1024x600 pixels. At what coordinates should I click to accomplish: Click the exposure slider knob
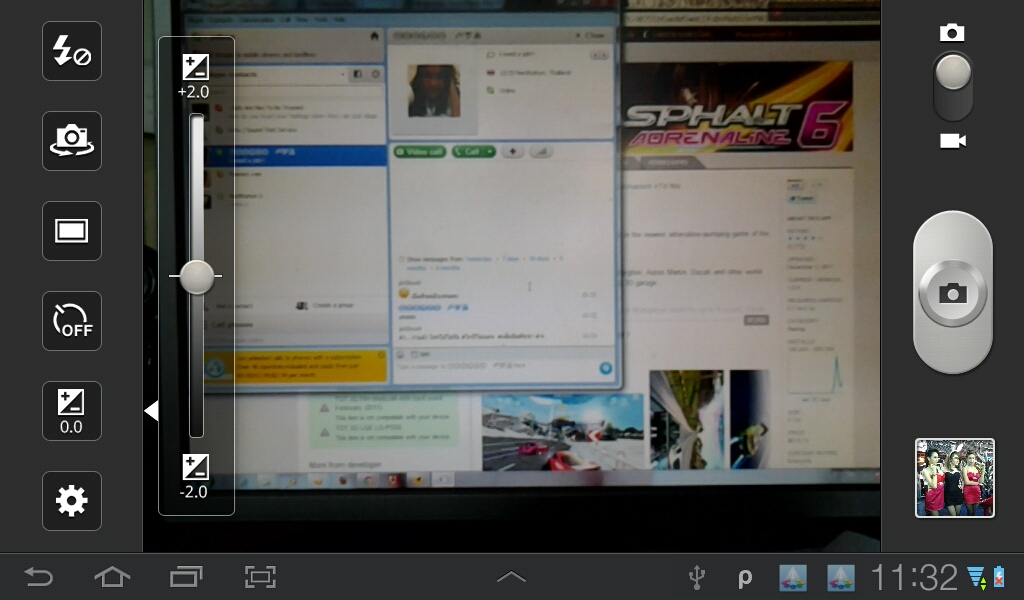click(x=196, y=276)
